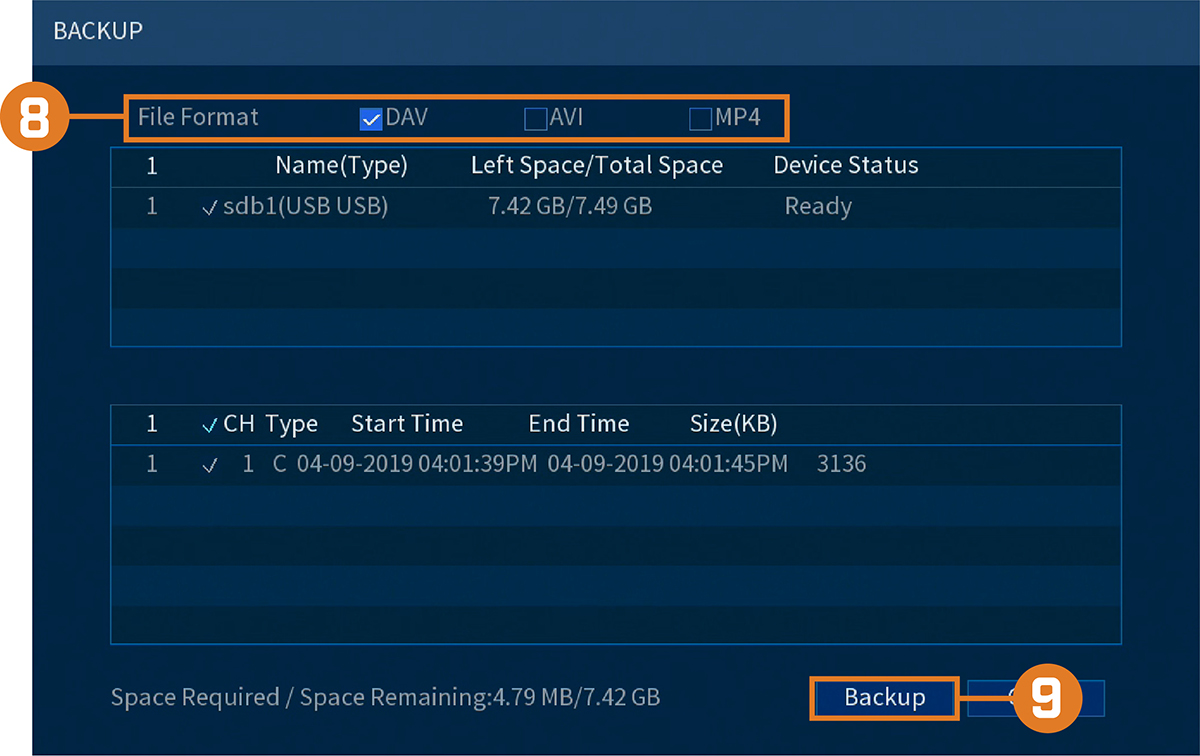1200x756 pixels.
Task: Click the Space Required / Space Remaining text
Action: (385, 697)
